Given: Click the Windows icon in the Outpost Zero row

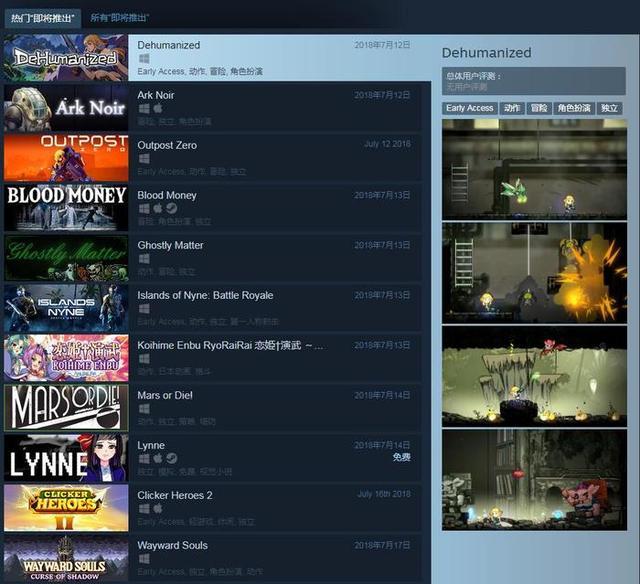Looking at the screenshot, I should tap(144, 159).
